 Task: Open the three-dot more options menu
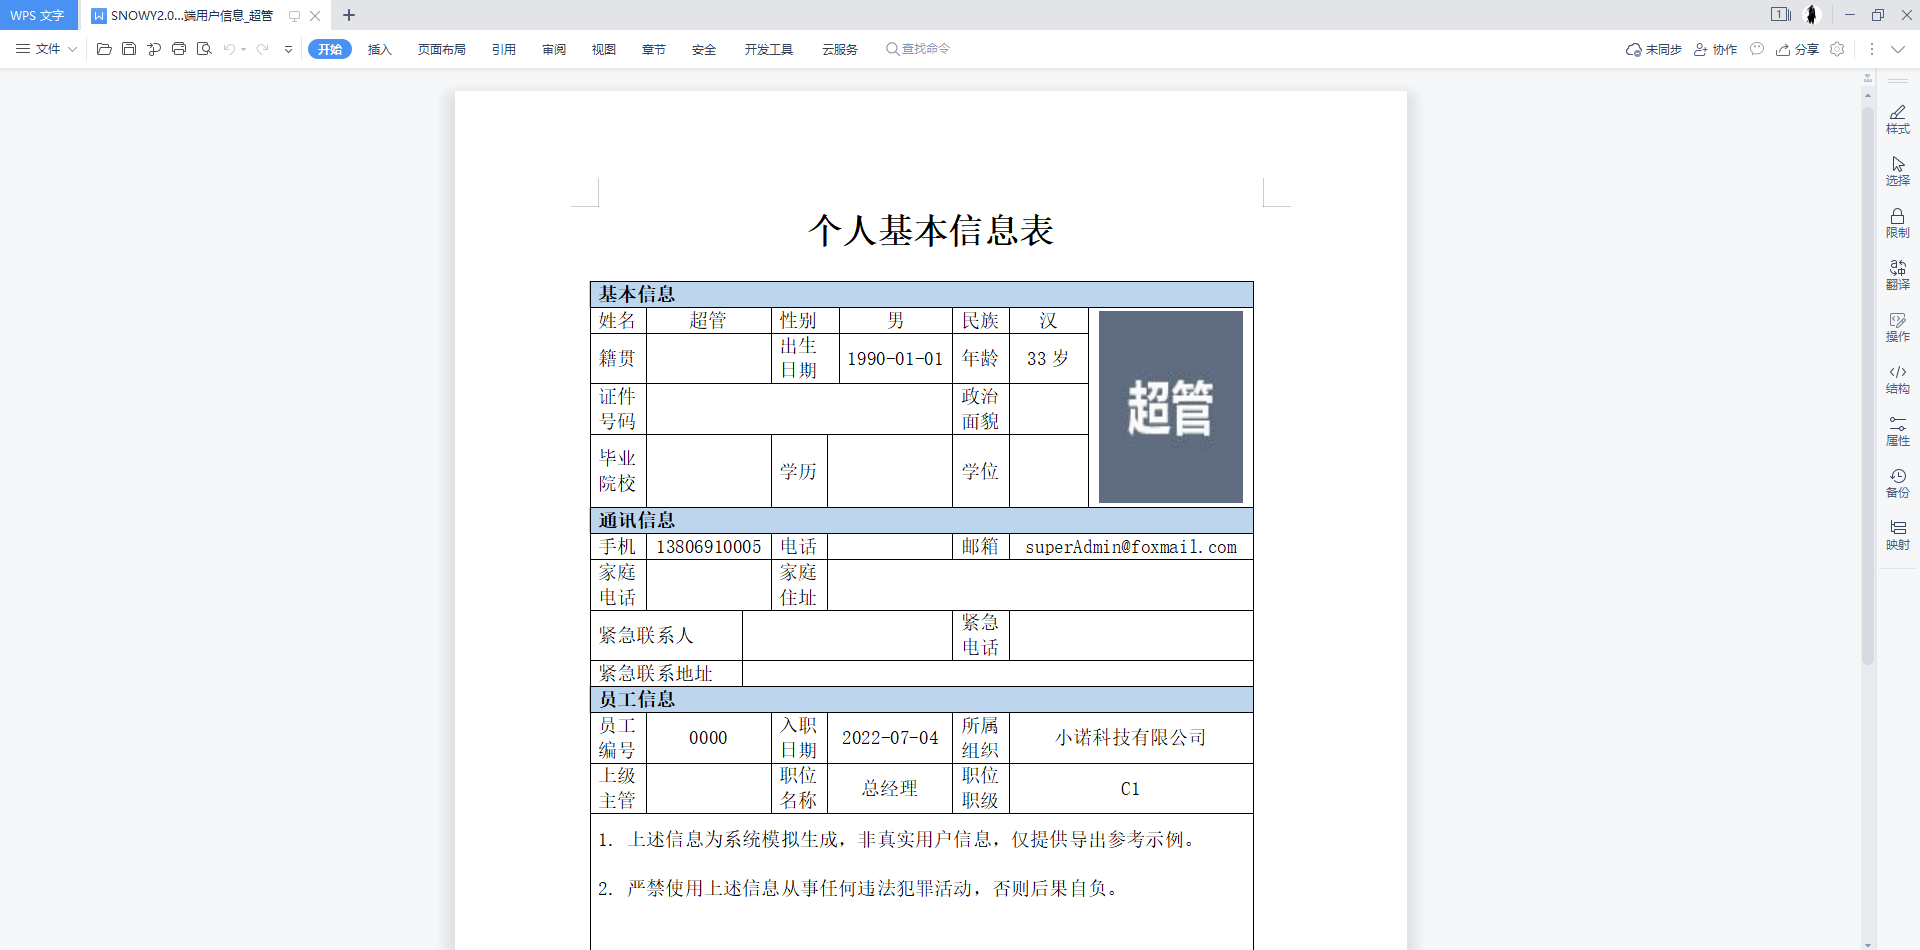[x=1872, y=49]
